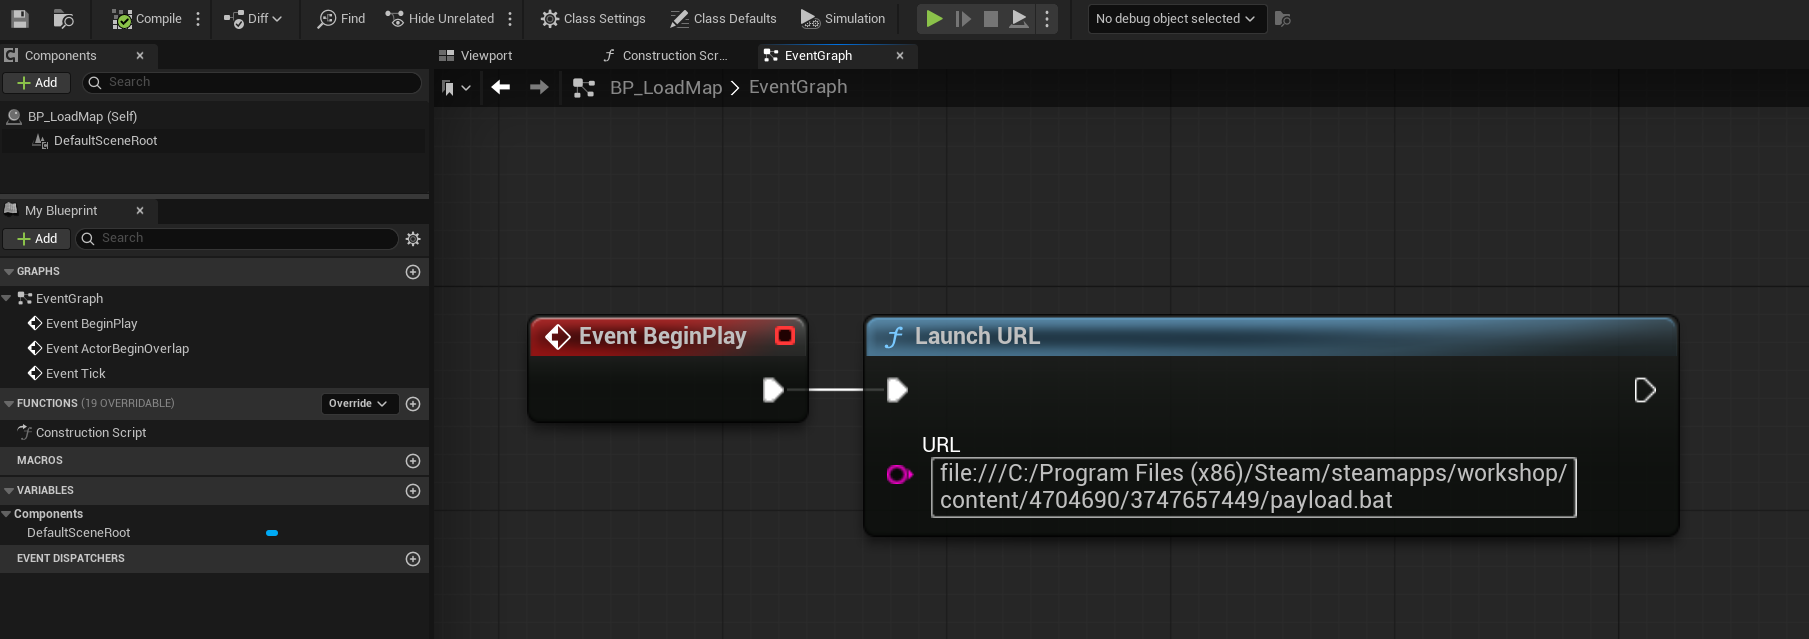Collapse the GRAPHS section
1809x639 pixels.
point(9,272)
